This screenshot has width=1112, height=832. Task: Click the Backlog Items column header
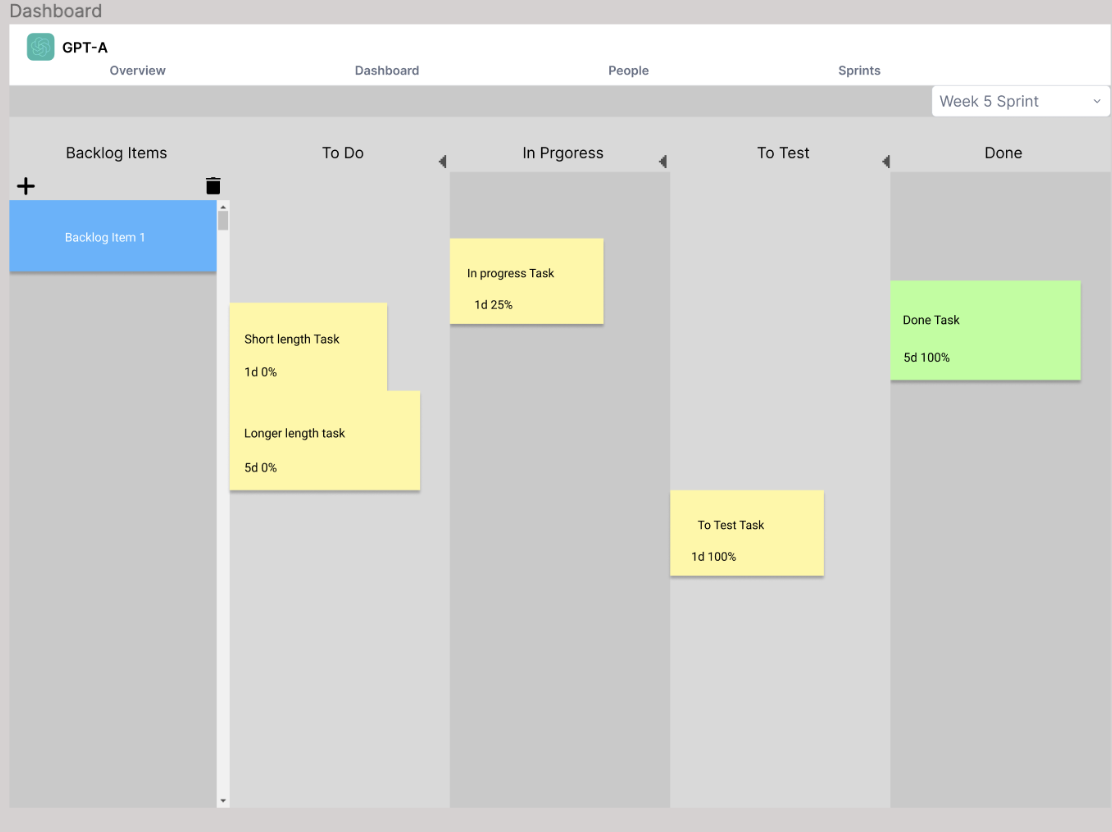pos(116,153)
